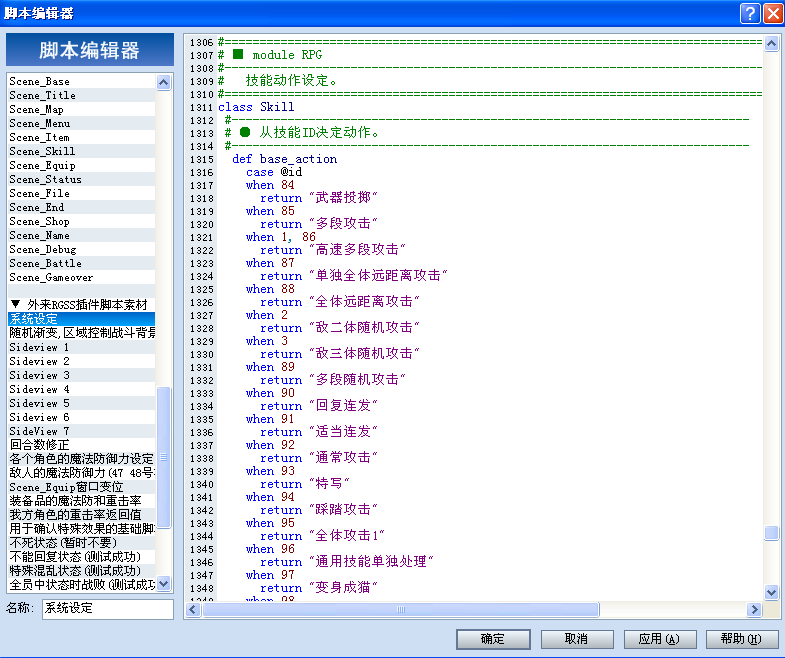Click the help question mark title icon
The height and width of the screenshot is (658, 785).
click(x=750, y=14)
